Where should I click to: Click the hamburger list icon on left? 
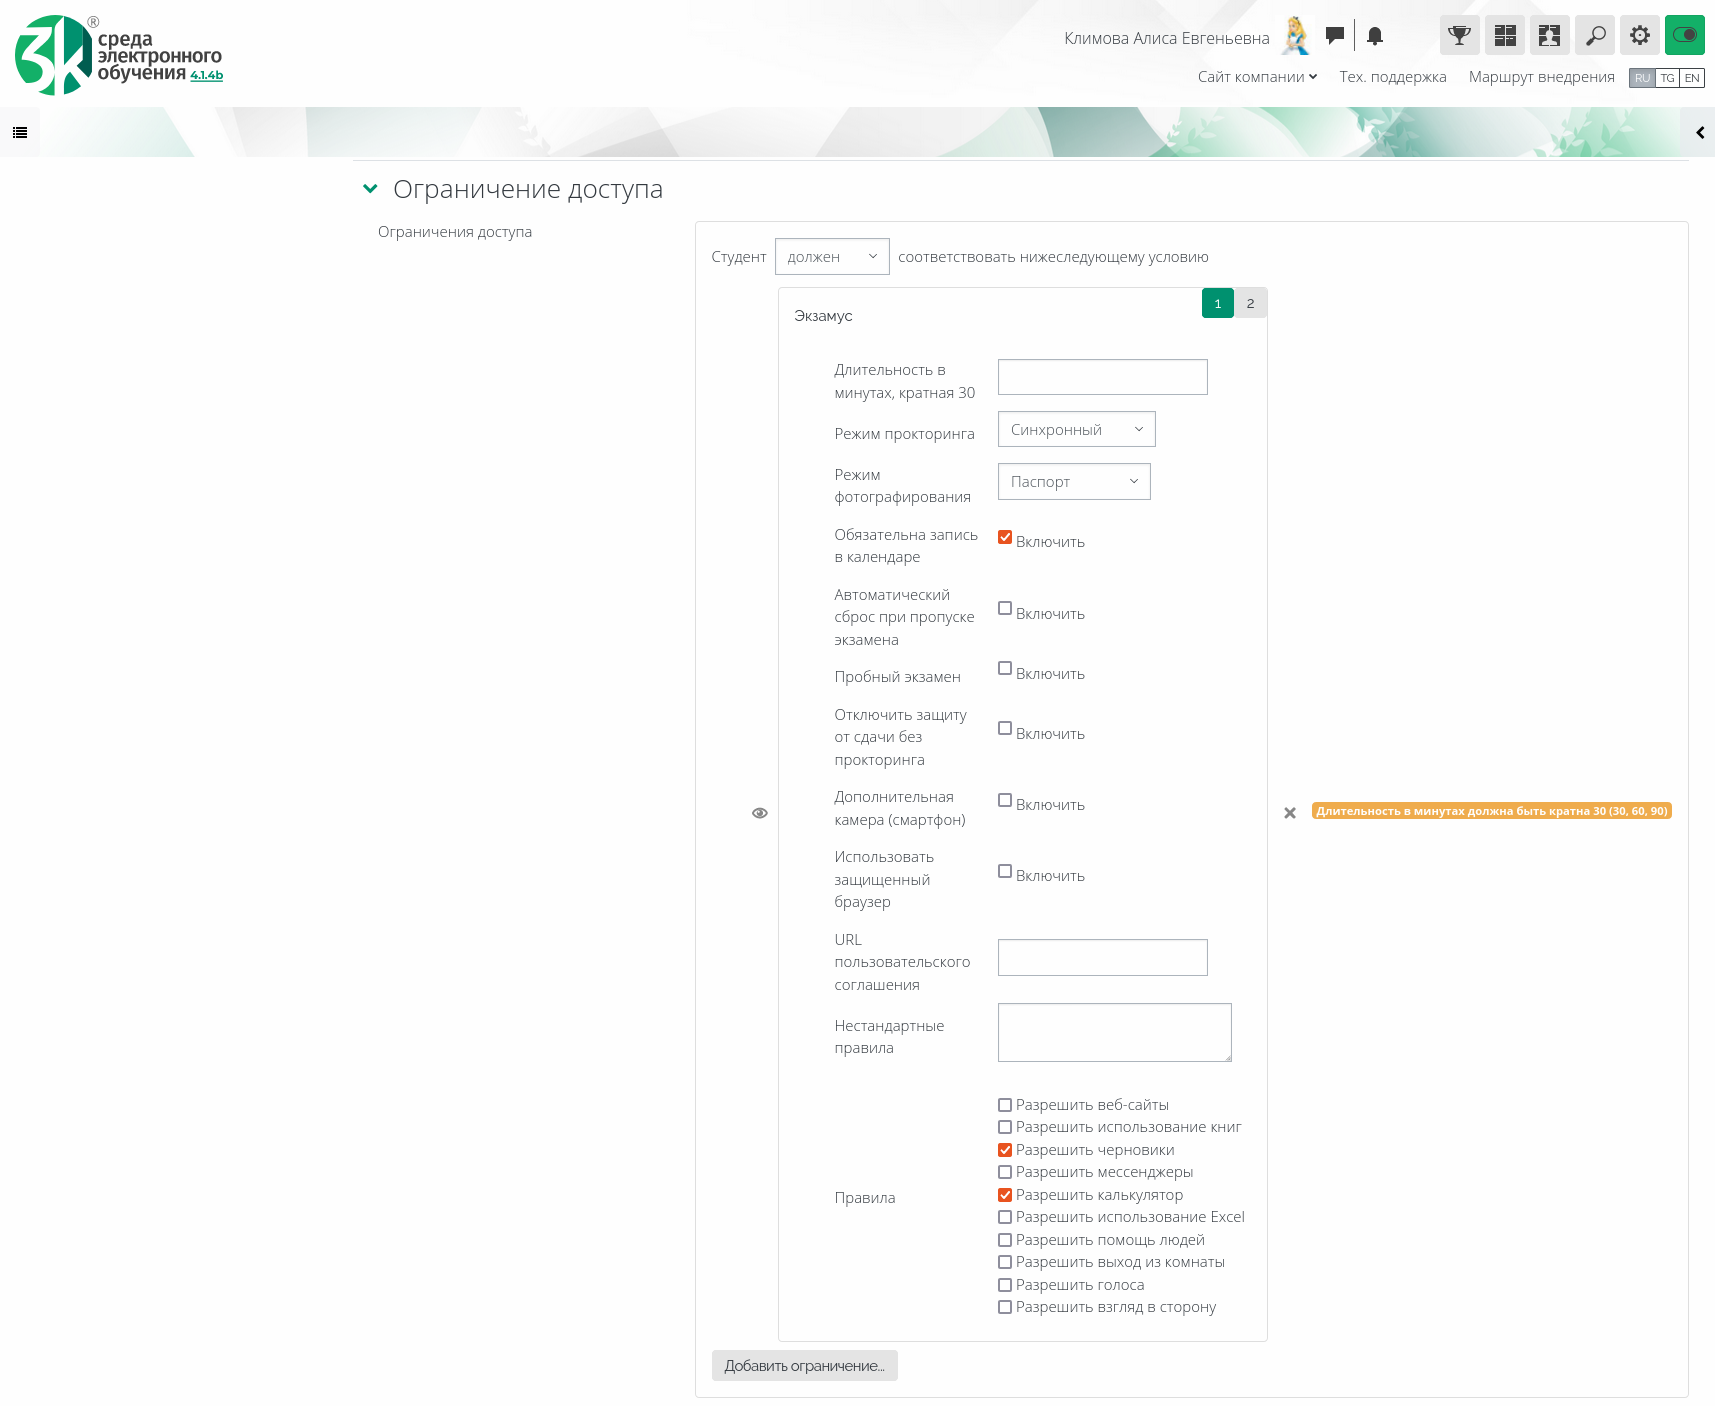click(20, 132)
